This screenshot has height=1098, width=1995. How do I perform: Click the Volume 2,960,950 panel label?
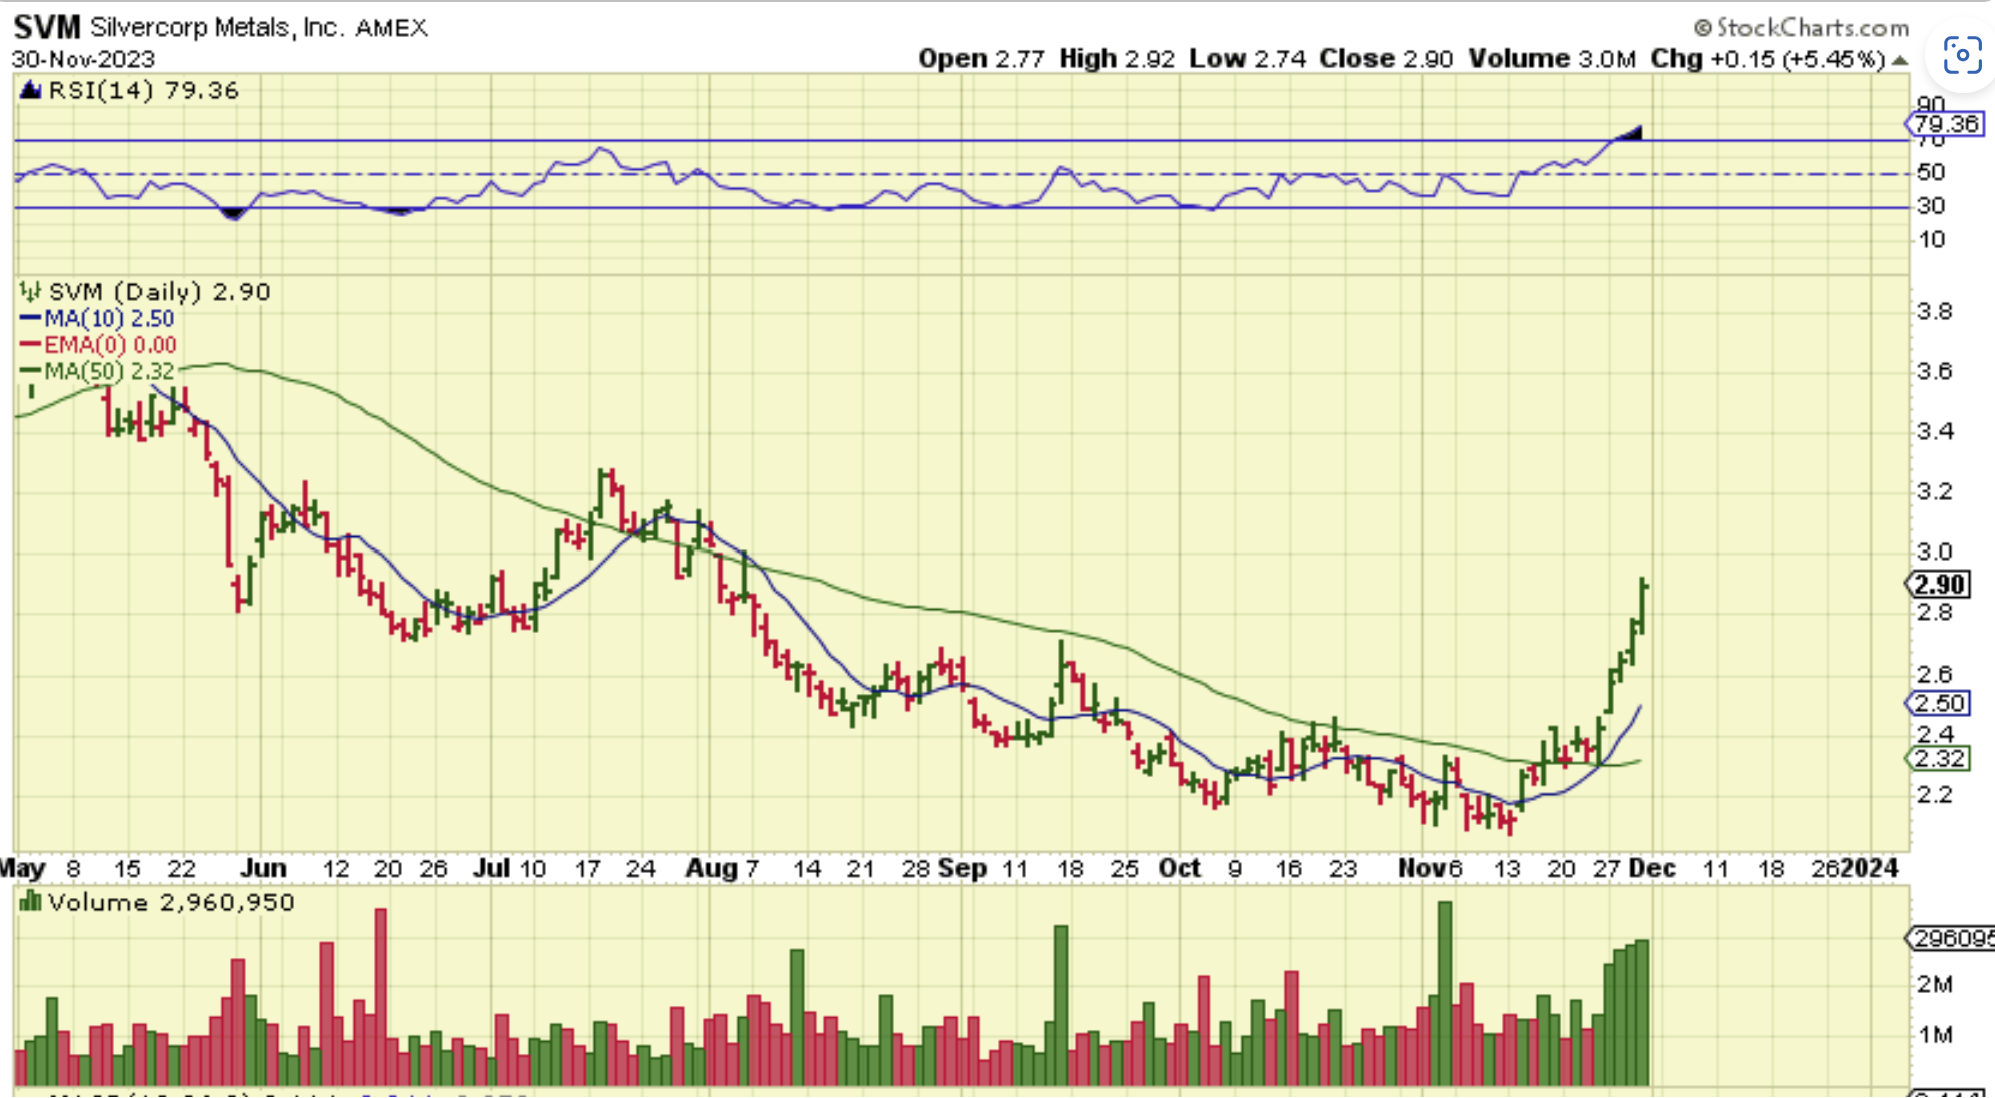click(x=170, y=903)
